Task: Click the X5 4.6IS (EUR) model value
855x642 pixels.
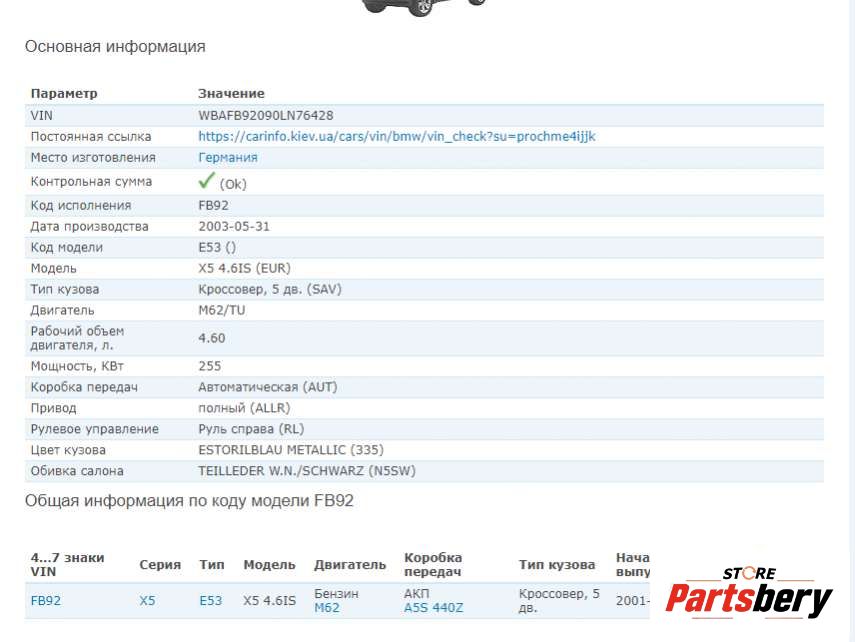Action: click(x=245, y=269)
